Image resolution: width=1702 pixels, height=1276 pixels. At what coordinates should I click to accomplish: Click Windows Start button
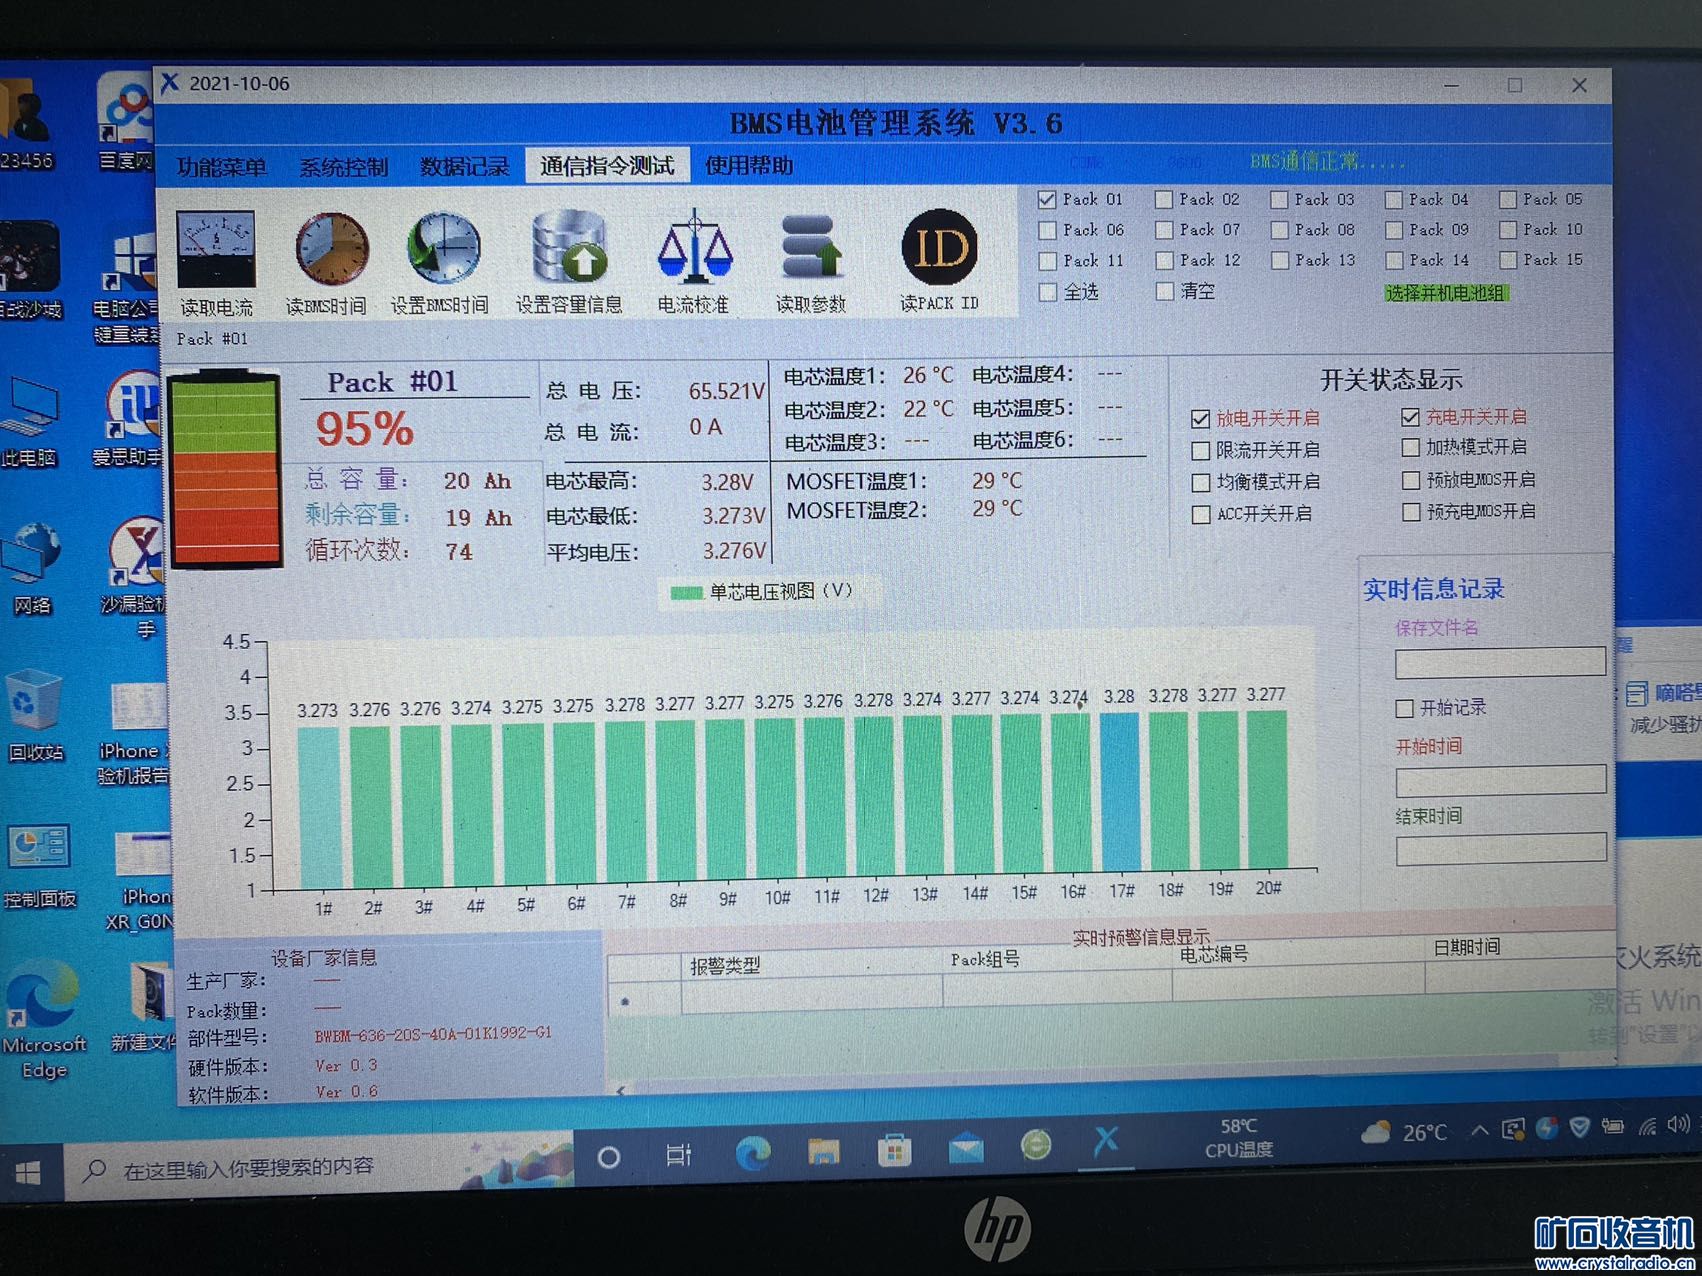(x=28, y=1174)
